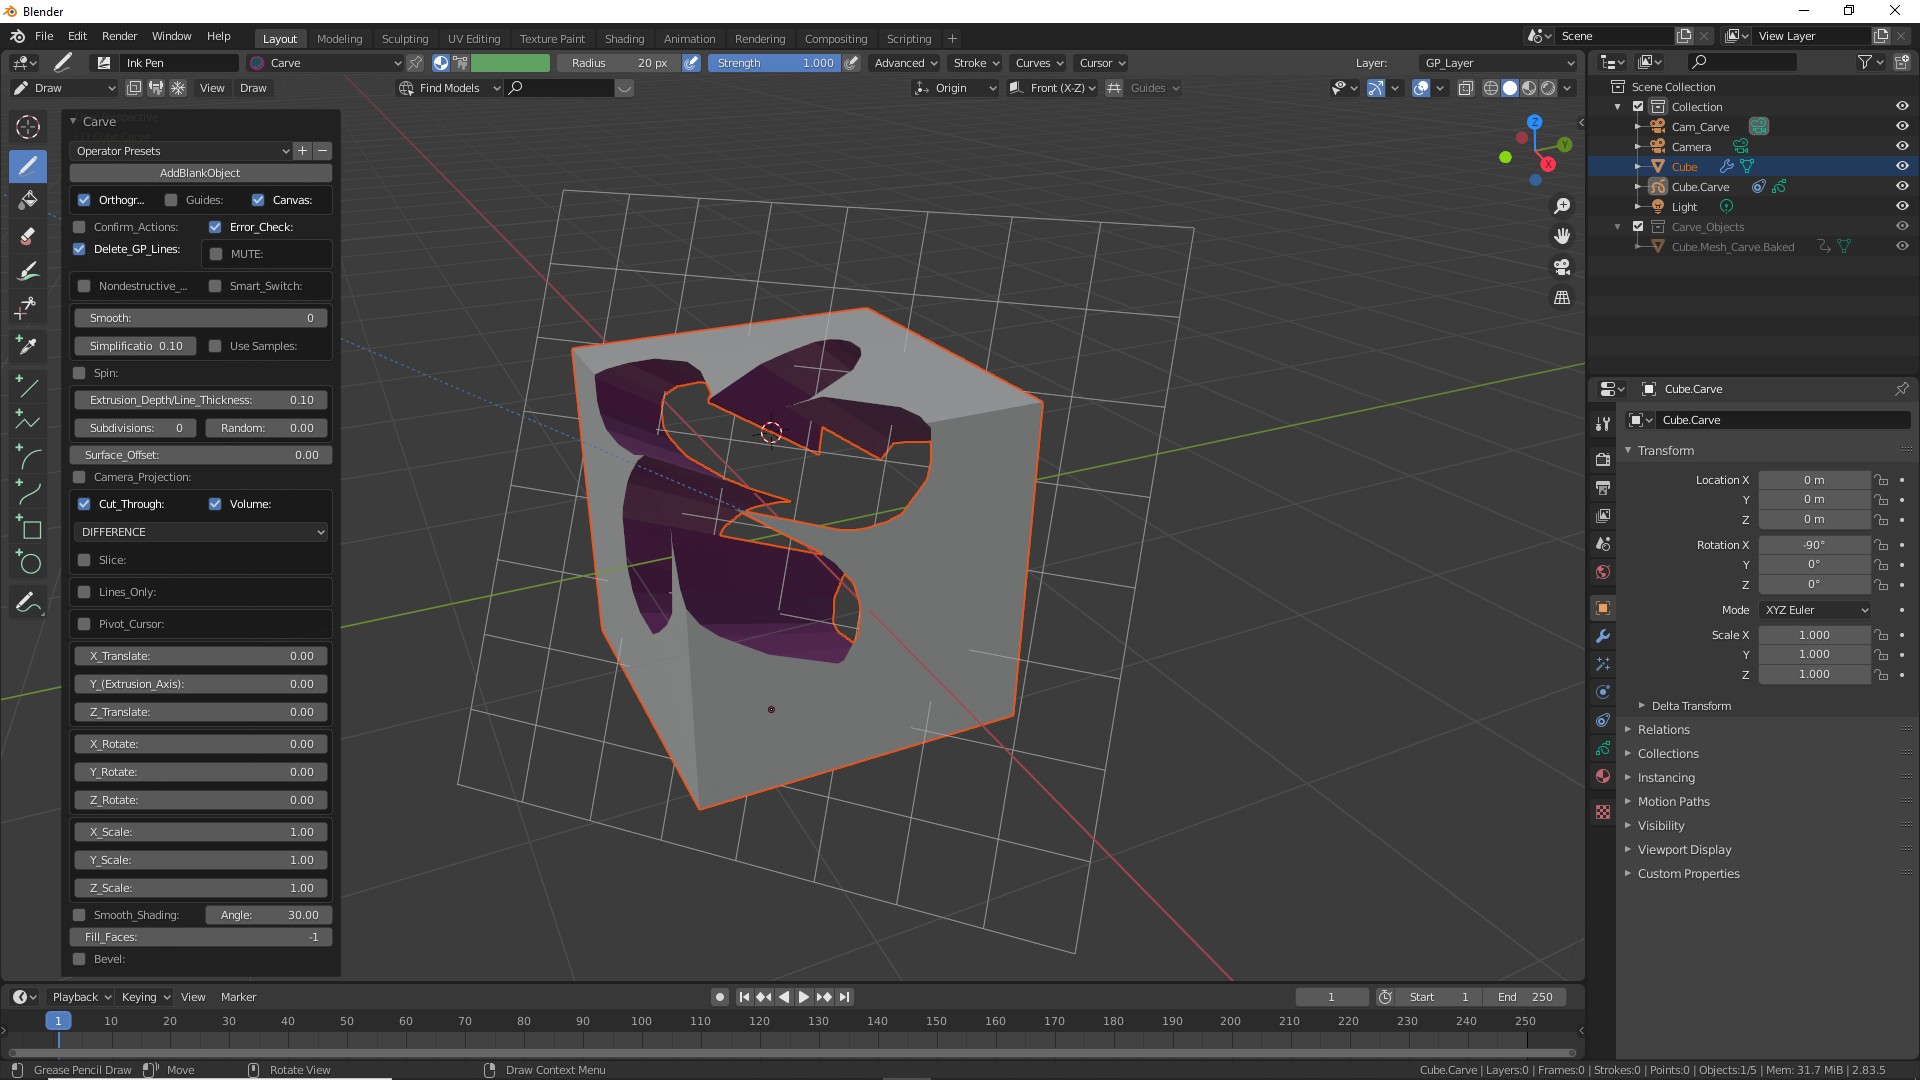Open the DIFFERENCE boolean mode dropdown
The height and width of the screenshot is (1080, 1920).
pos(201,532)
